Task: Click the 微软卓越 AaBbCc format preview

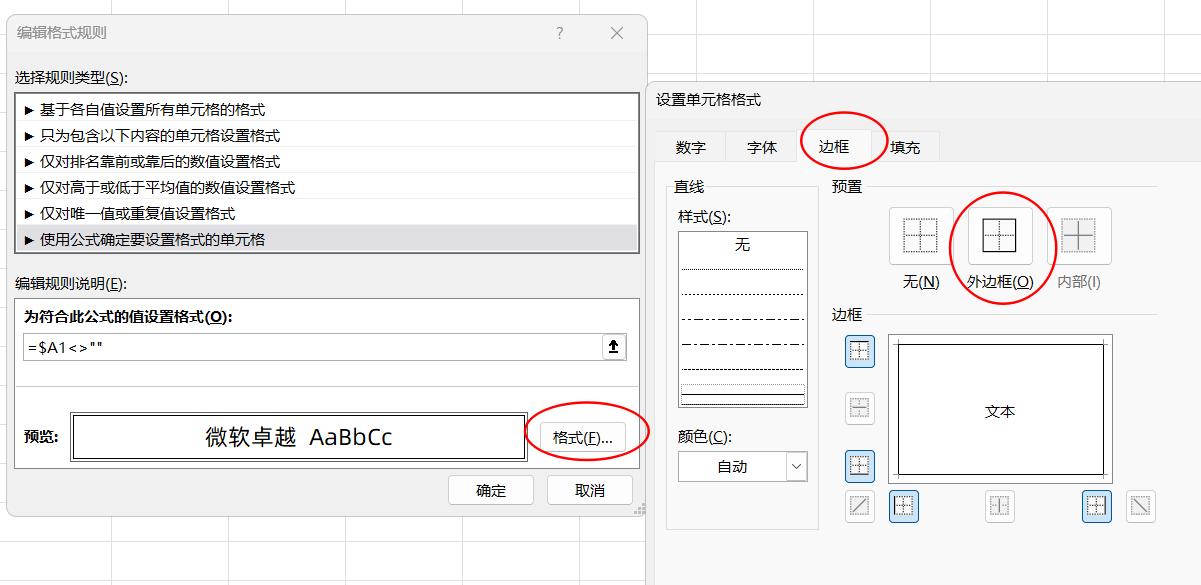Action: pyautogui.click(x=299, y=437)
